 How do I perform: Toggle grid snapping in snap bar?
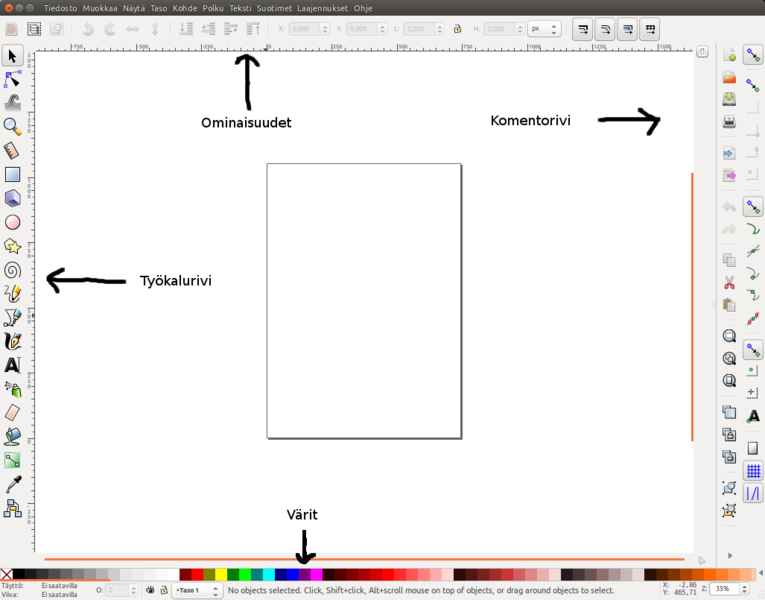click(754, 471)
